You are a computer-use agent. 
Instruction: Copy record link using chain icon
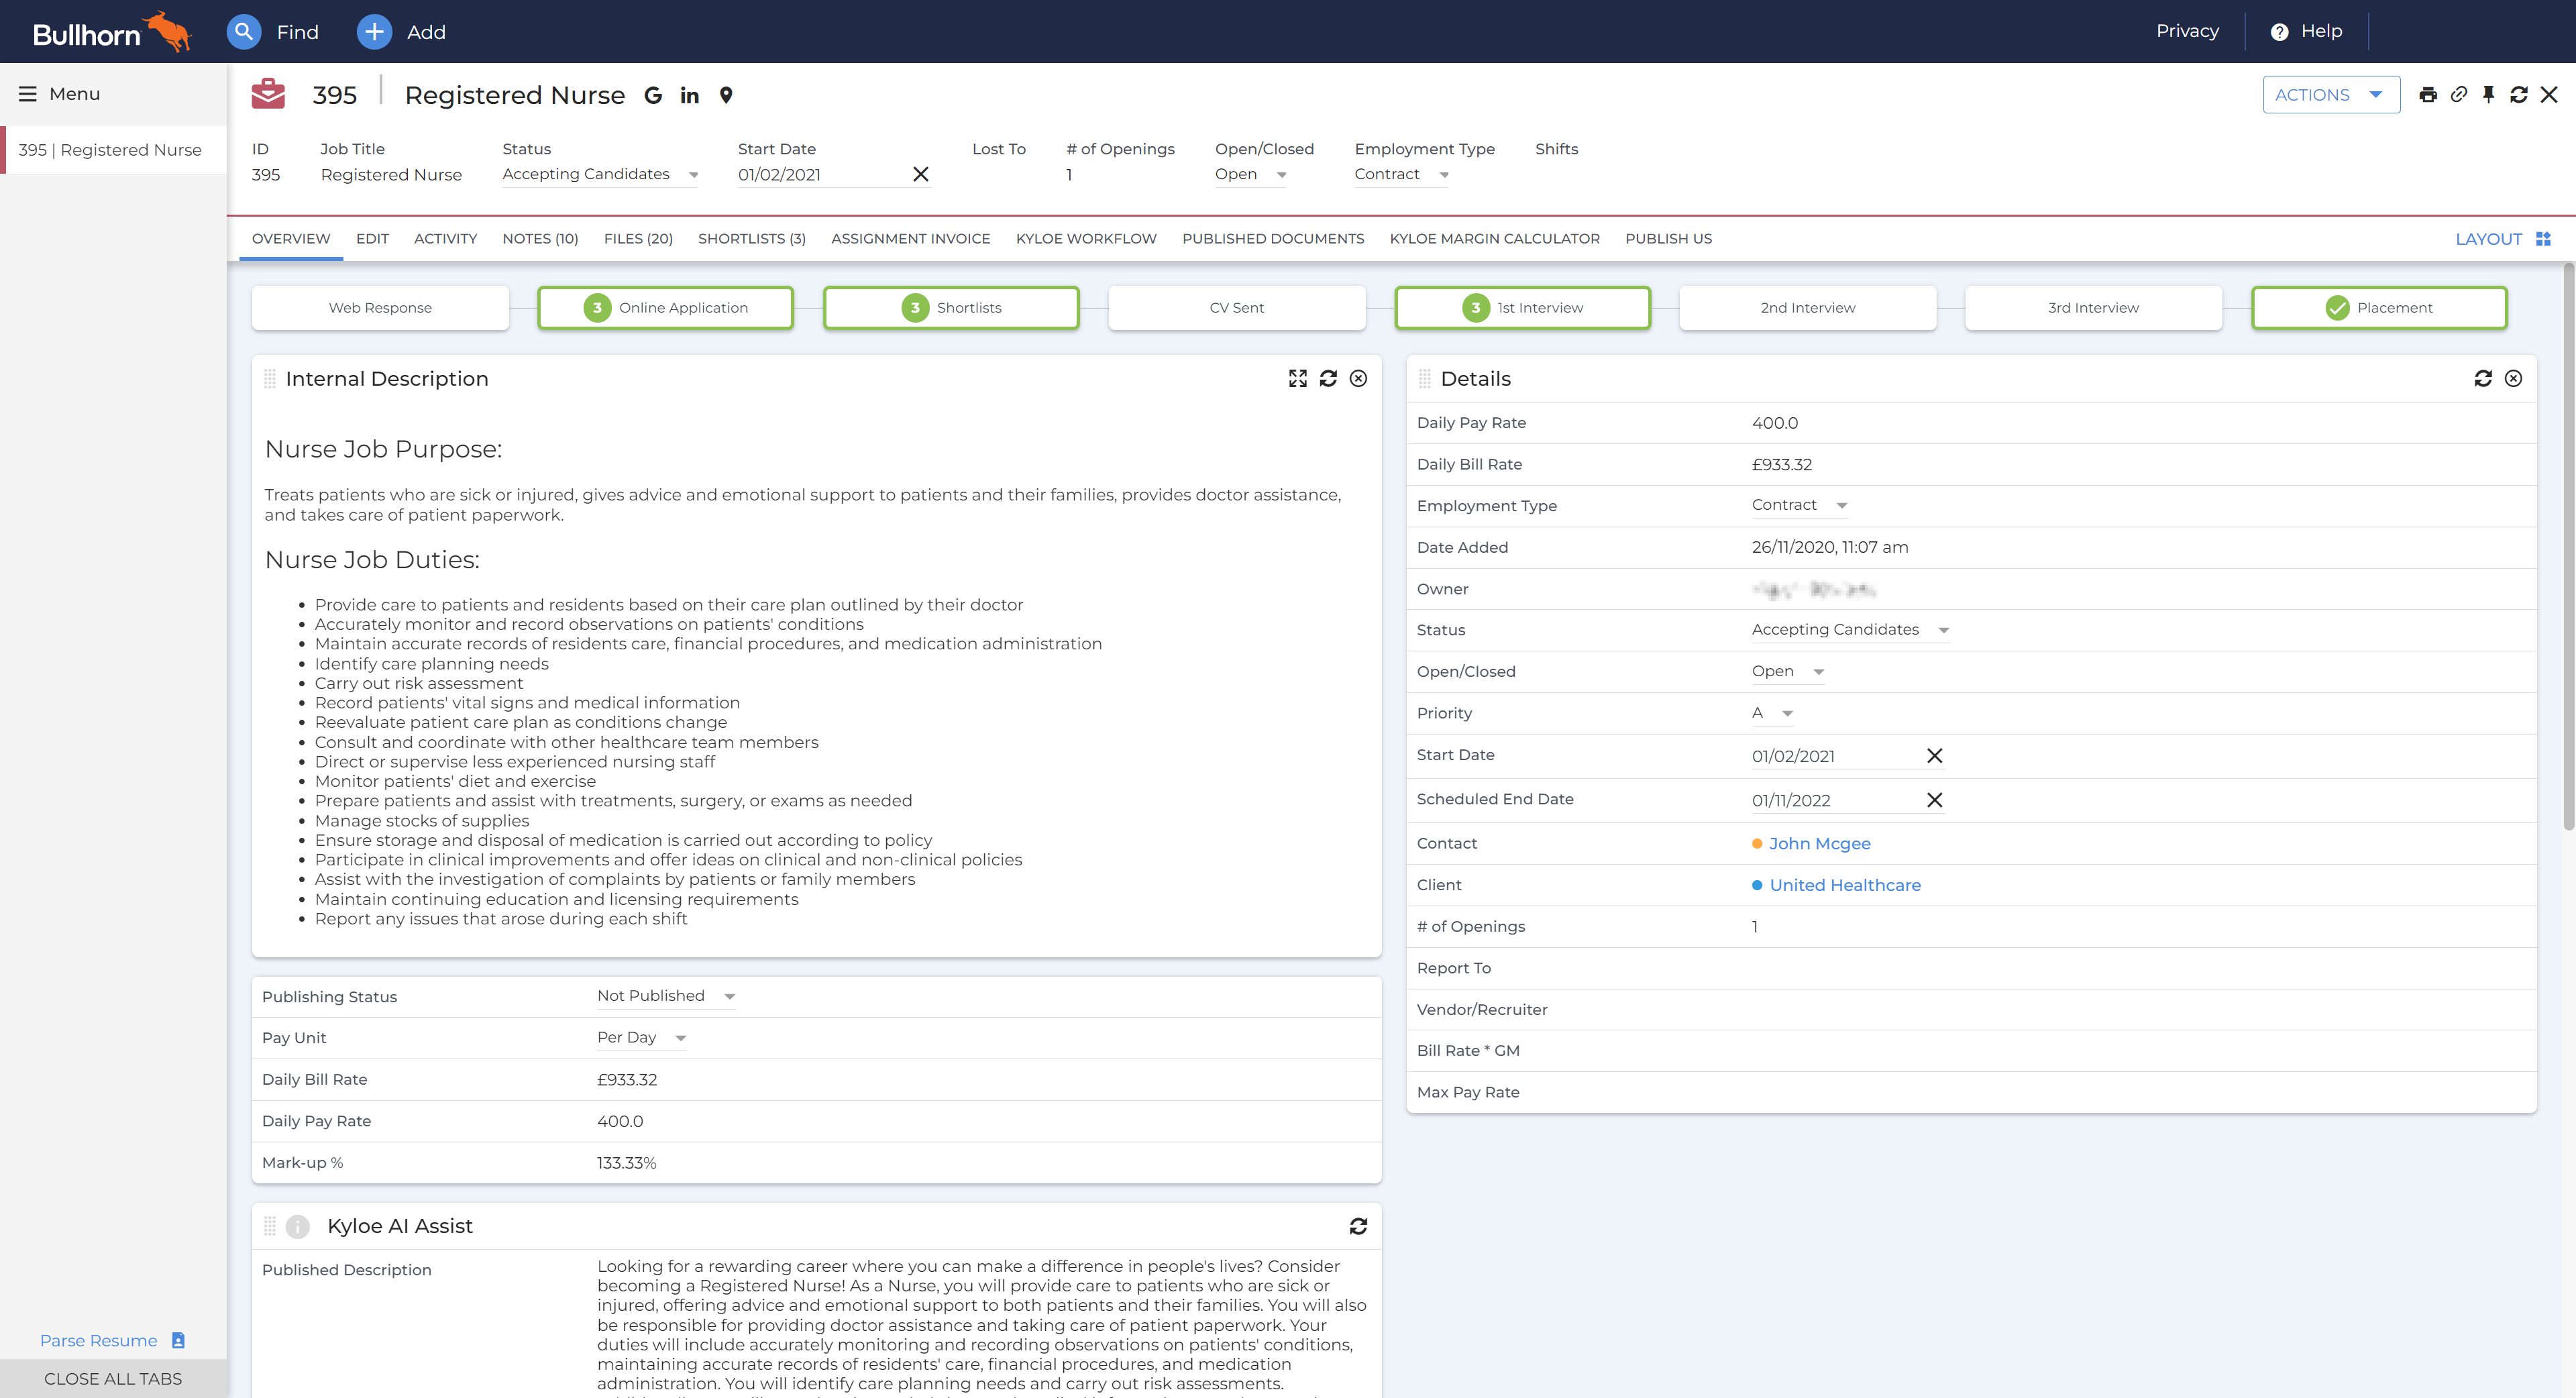coord(2459,95)
